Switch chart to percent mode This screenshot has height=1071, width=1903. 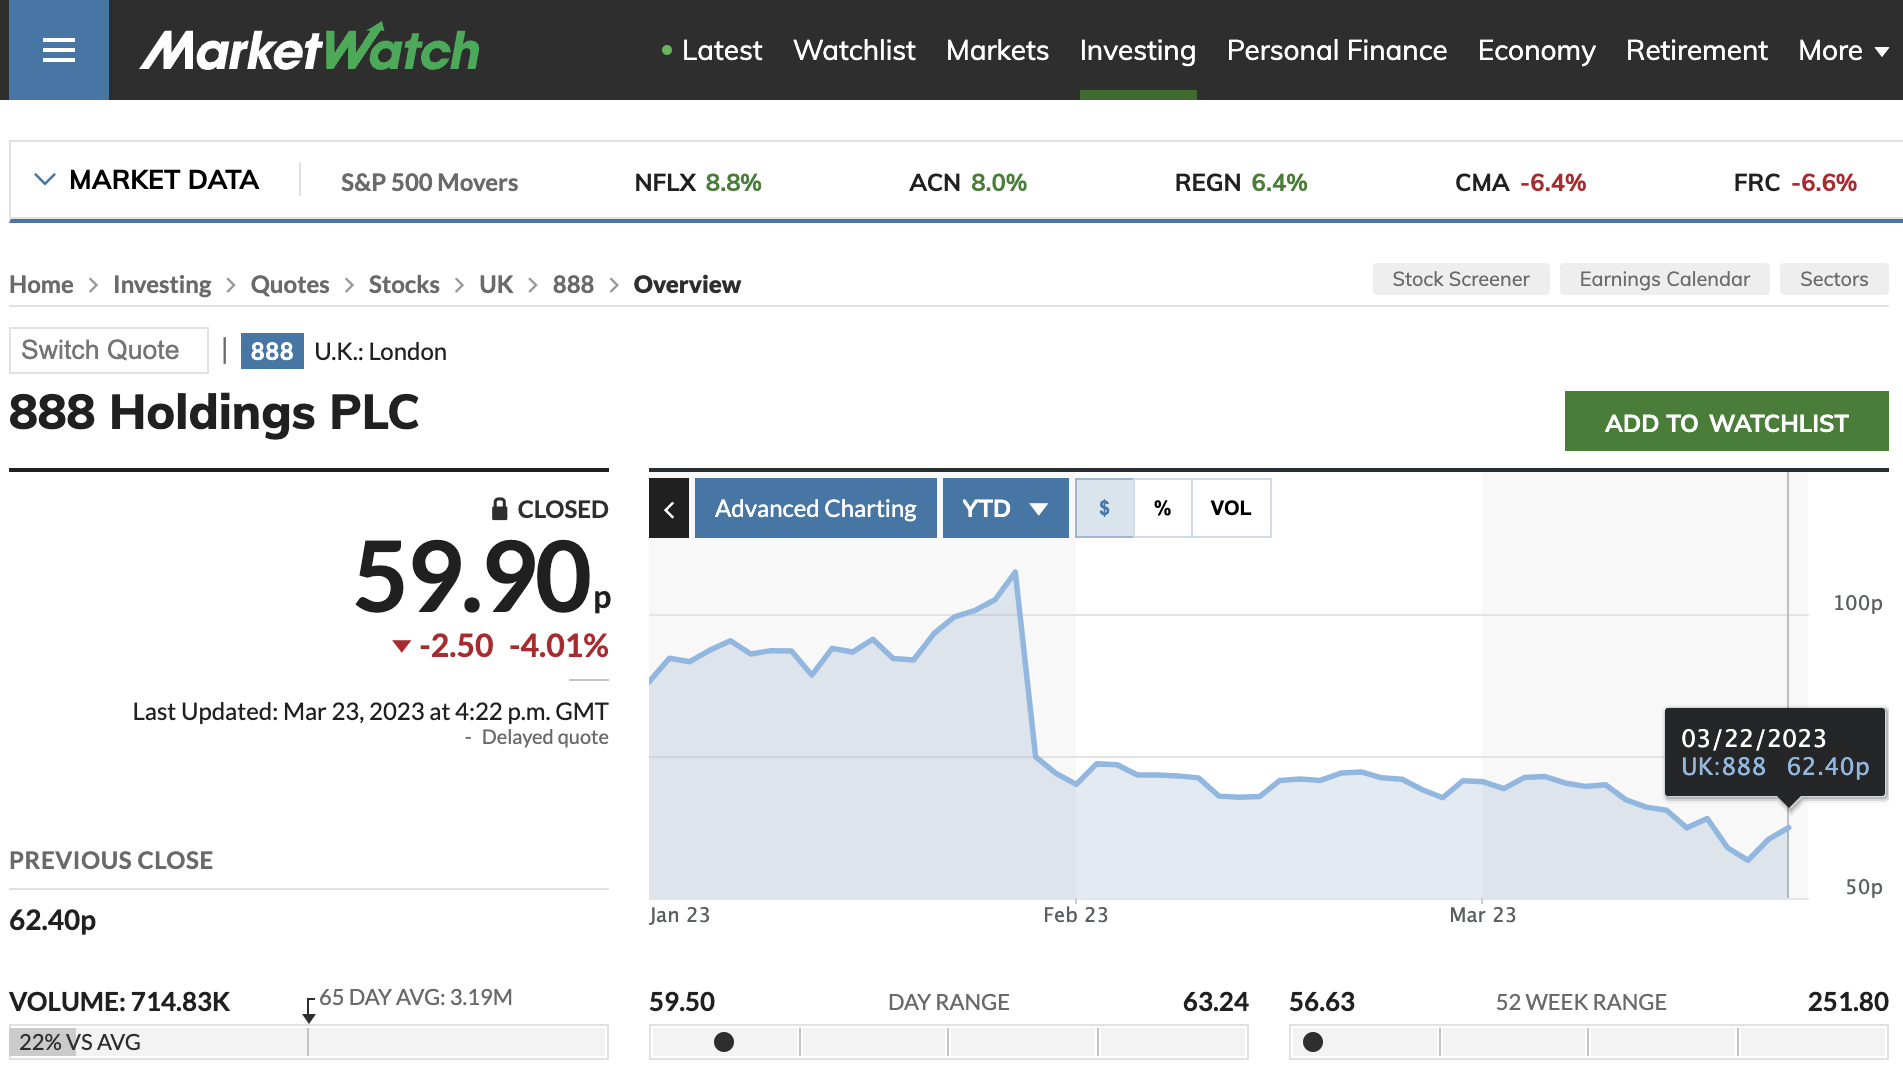[1162, 509]
